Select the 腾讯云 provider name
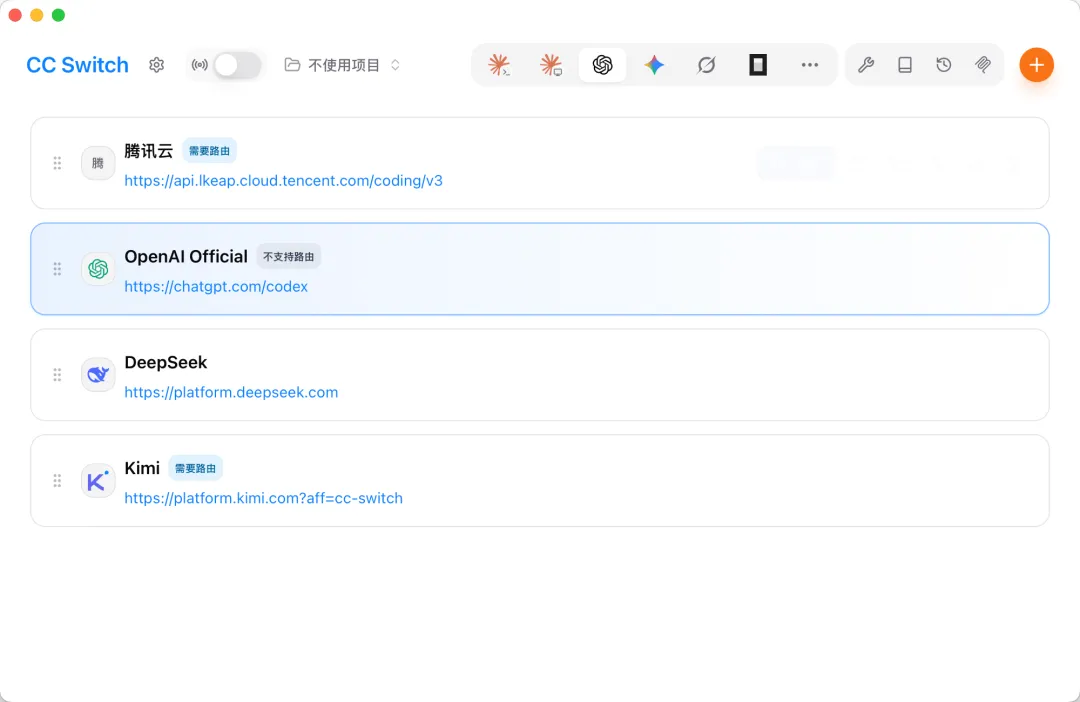The width and height of the screenshot is (1080, 702). tap(149, 151)
